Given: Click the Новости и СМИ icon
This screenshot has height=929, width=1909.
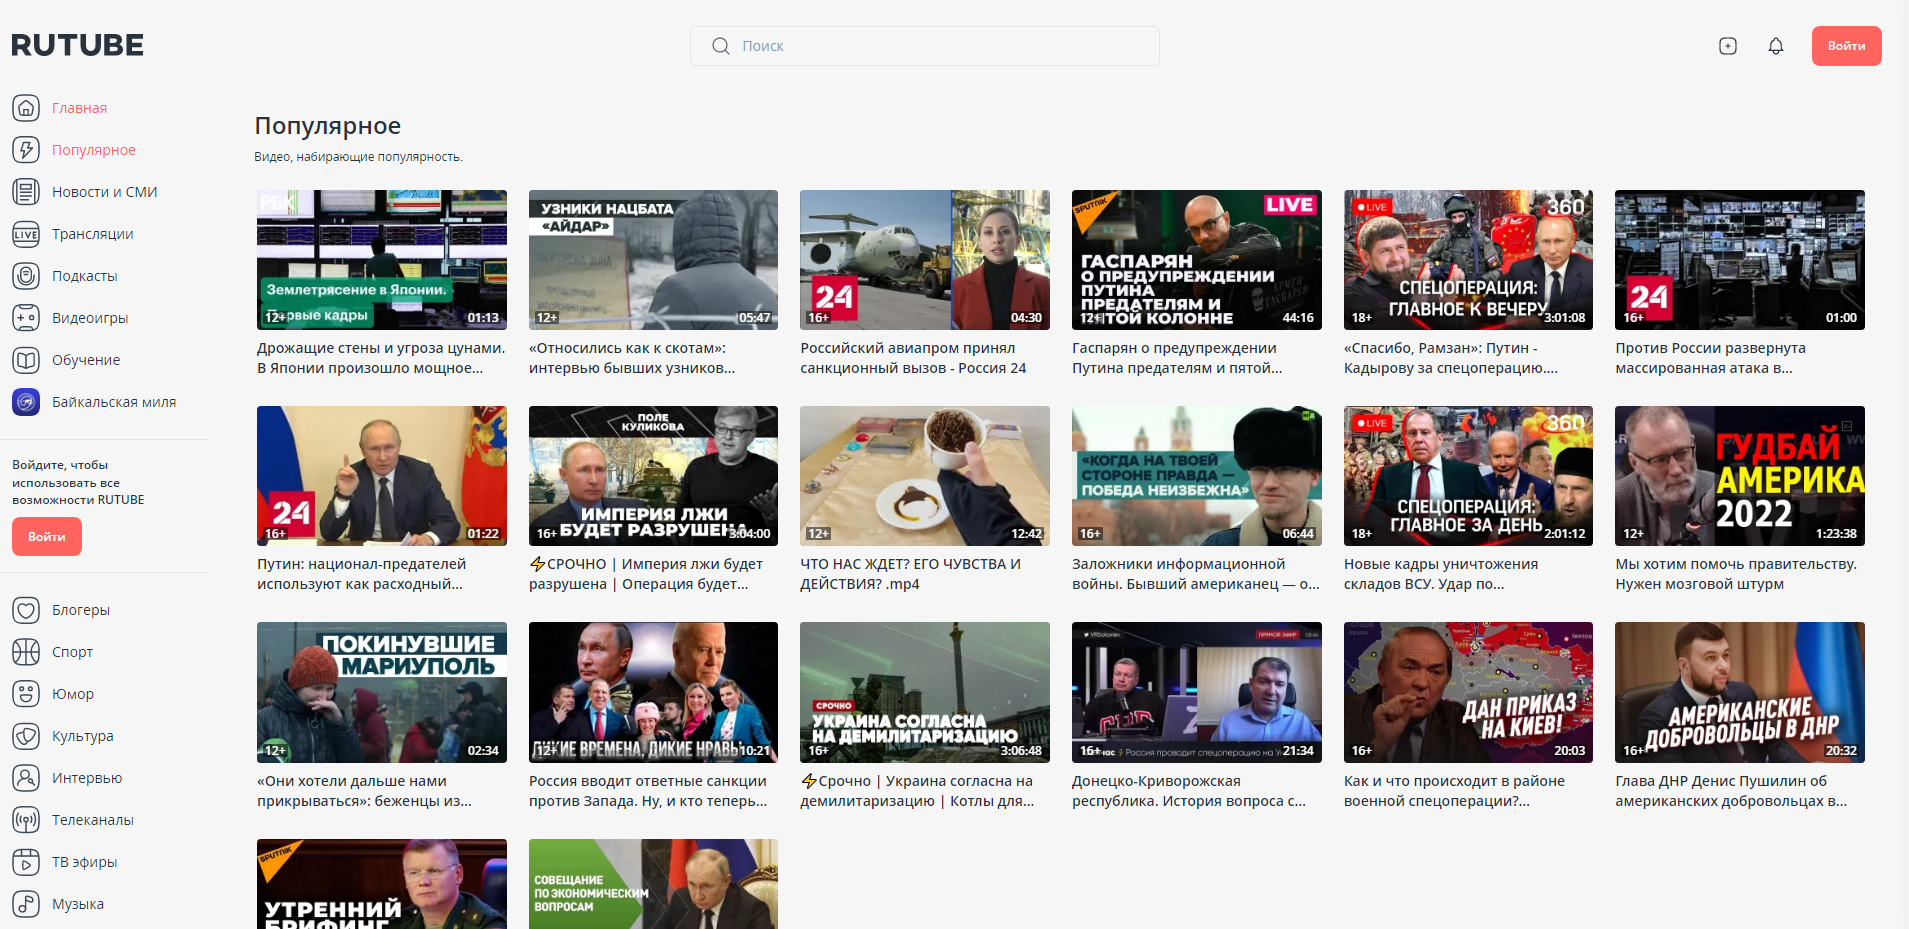Looking at the screenshot, I should pos(26,192).
